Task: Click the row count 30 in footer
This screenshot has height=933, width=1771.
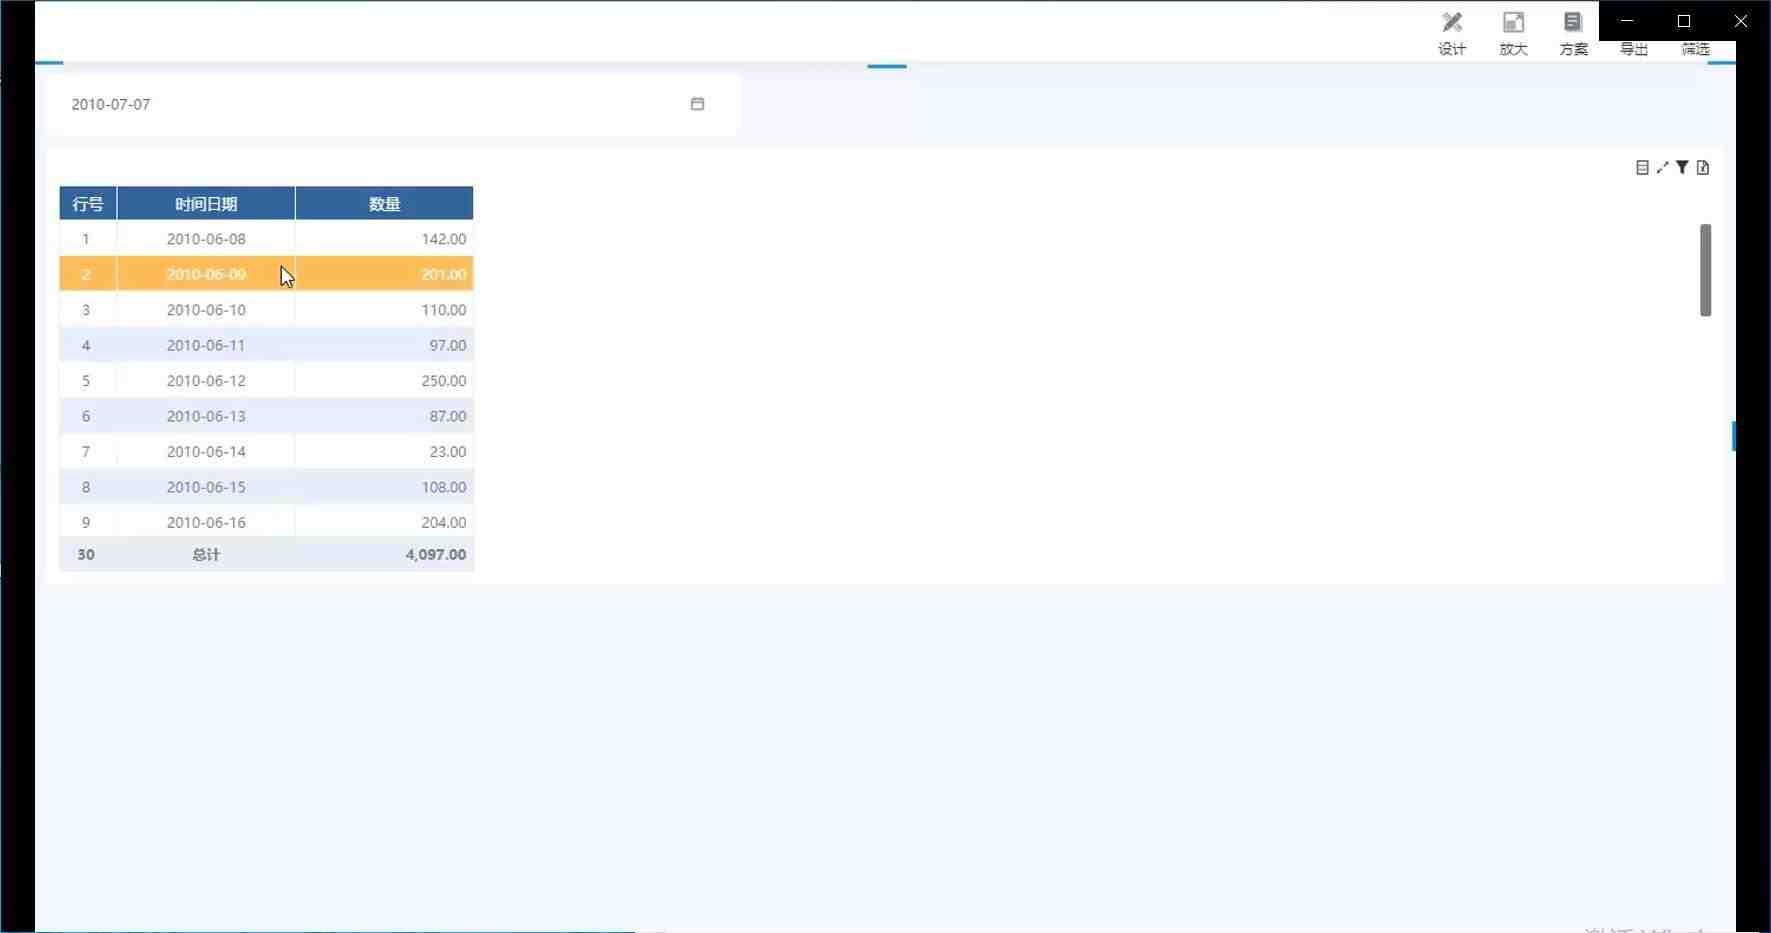Action: pos(86,555)
